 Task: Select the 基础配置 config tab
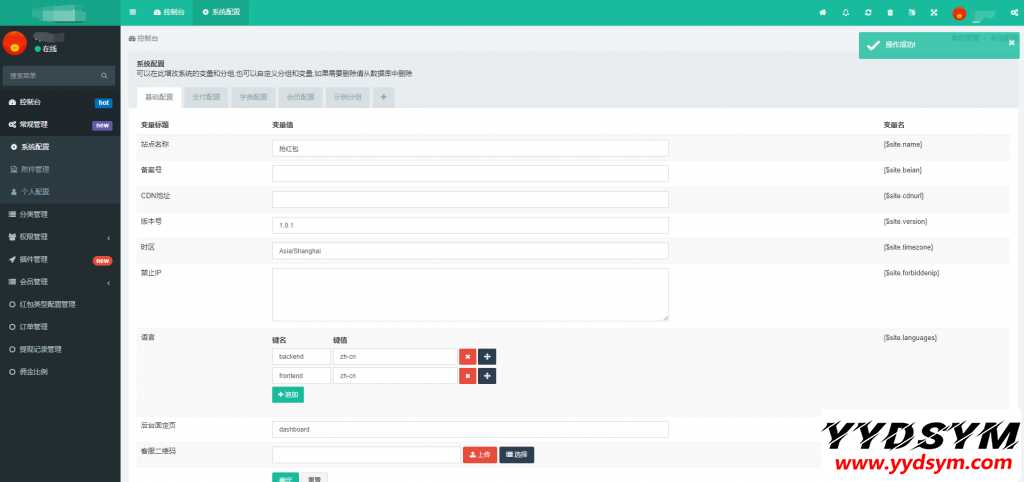[159, 97]
